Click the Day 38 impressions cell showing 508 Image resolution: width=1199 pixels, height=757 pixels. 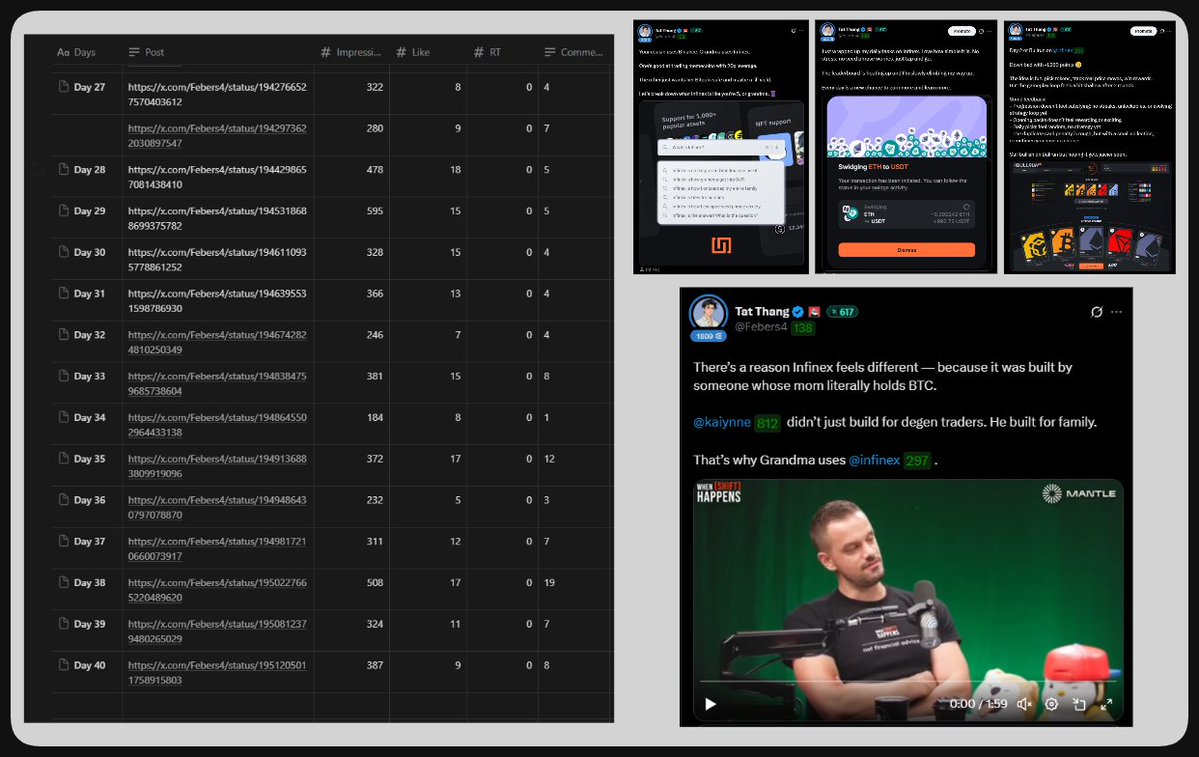point(352,590)
